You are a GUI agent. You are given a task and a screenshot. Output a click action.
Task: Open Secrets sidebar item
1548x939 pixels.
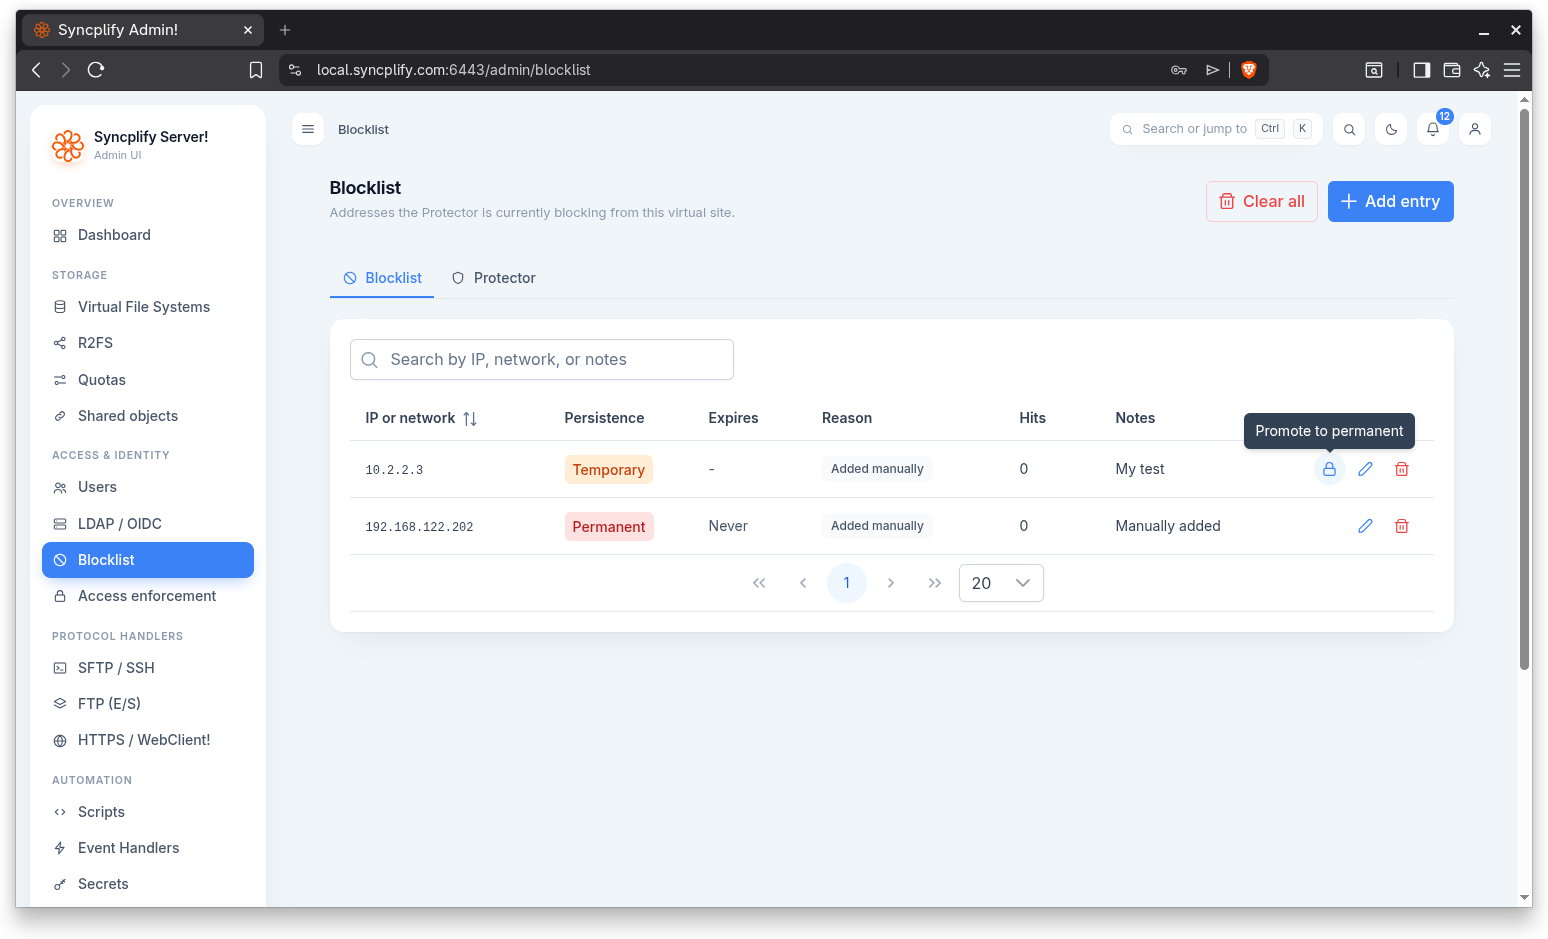click(148, 884)
